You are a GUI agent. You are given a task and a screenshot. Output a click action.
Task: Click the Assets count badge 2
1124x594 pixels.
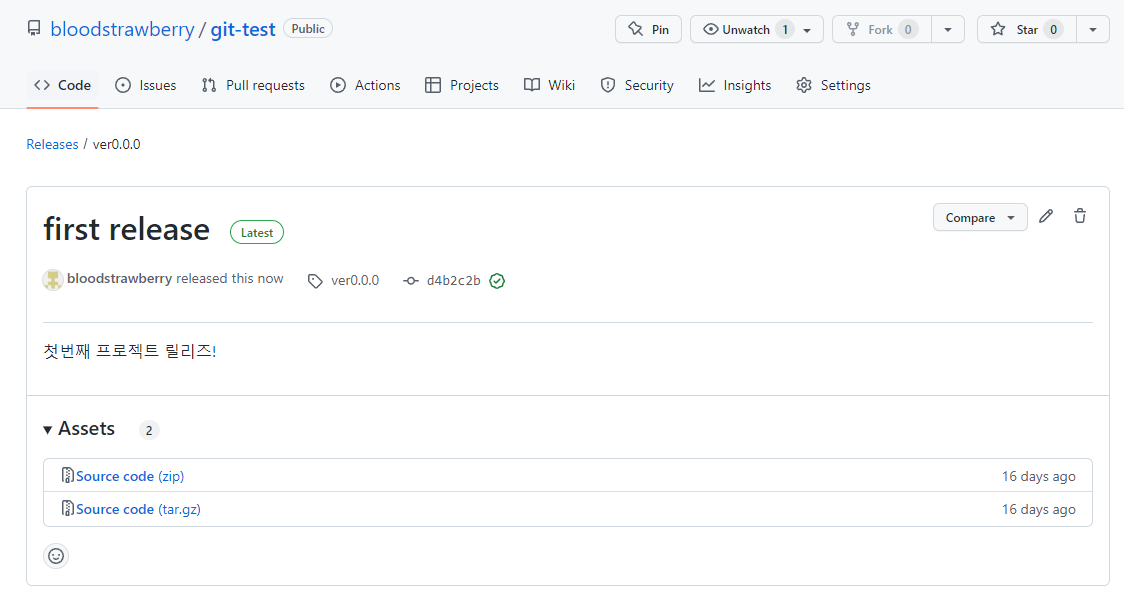click(148, 430)
